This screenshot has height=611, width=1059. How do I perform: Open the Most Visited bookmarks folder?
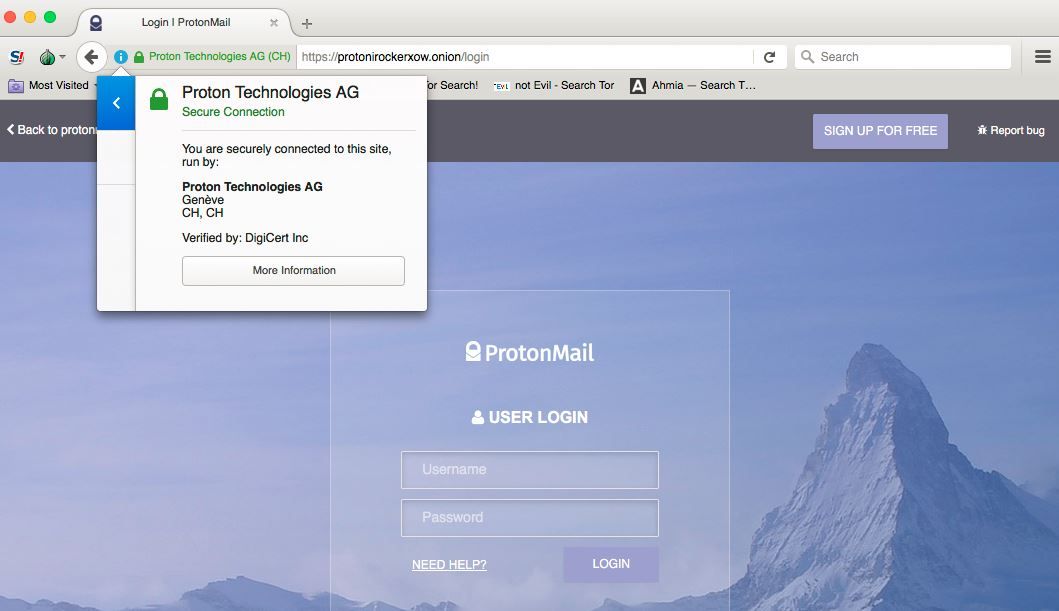(51, 86)
